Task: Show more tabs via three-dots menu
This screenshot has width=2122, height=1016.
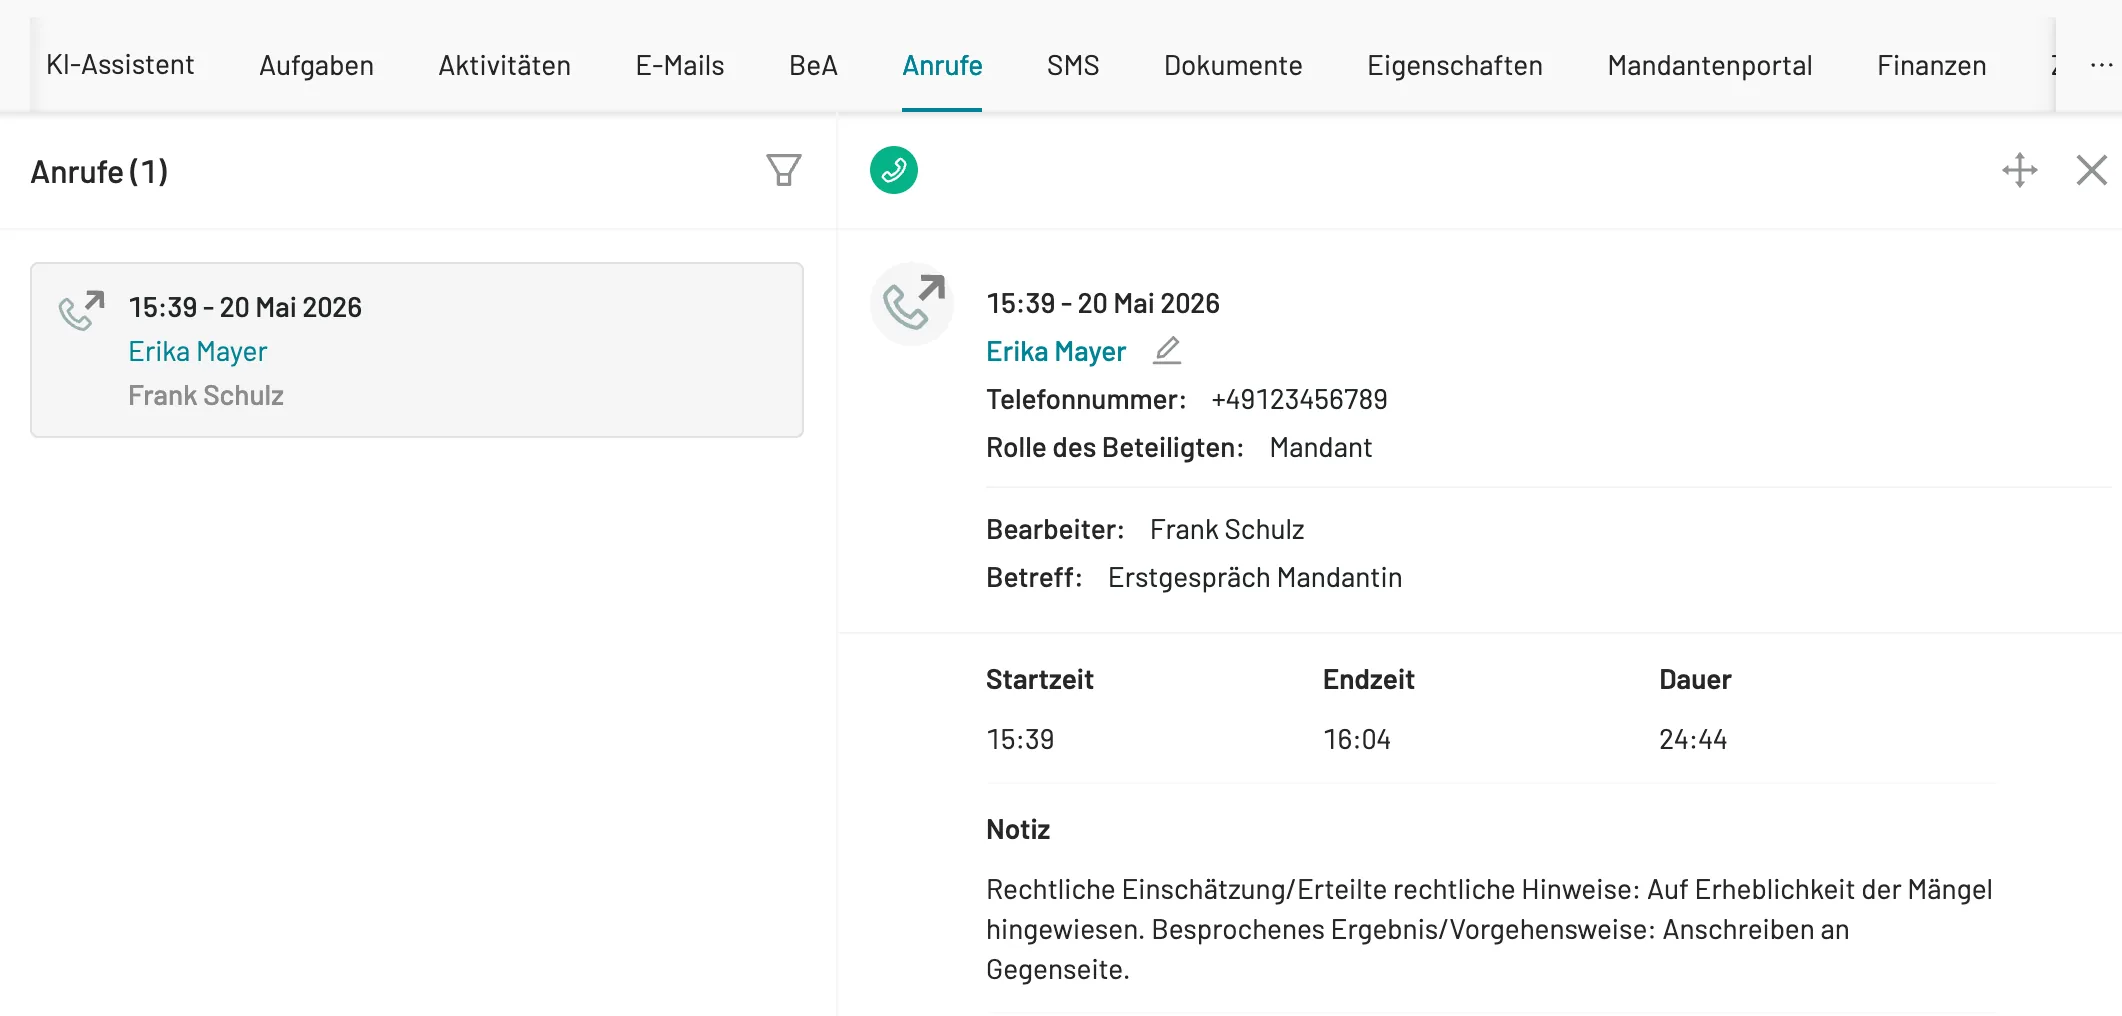Action: (x=2101, y=65)
